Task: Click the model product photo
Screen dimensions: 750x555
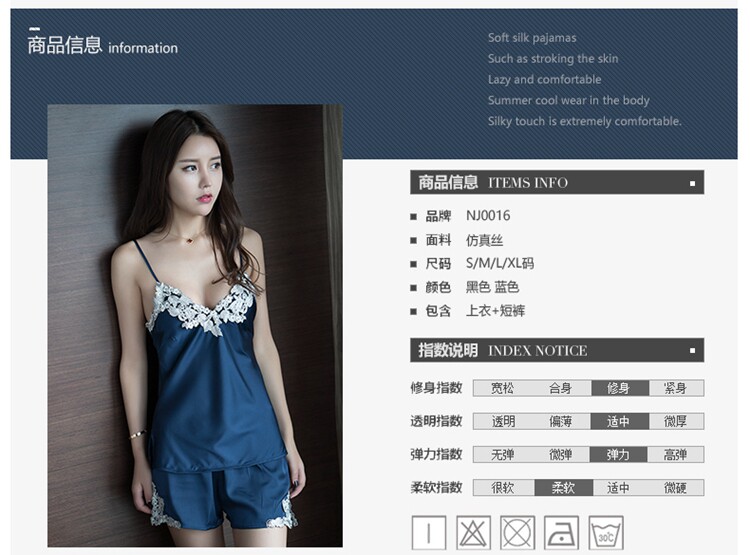Action: (x=195, y=325)
